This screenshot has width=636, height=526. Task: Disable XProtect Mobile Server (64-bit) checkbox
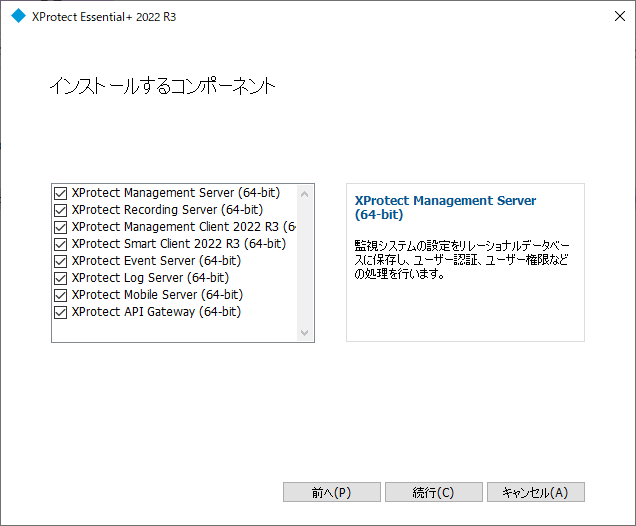click(x=60, y=296)
